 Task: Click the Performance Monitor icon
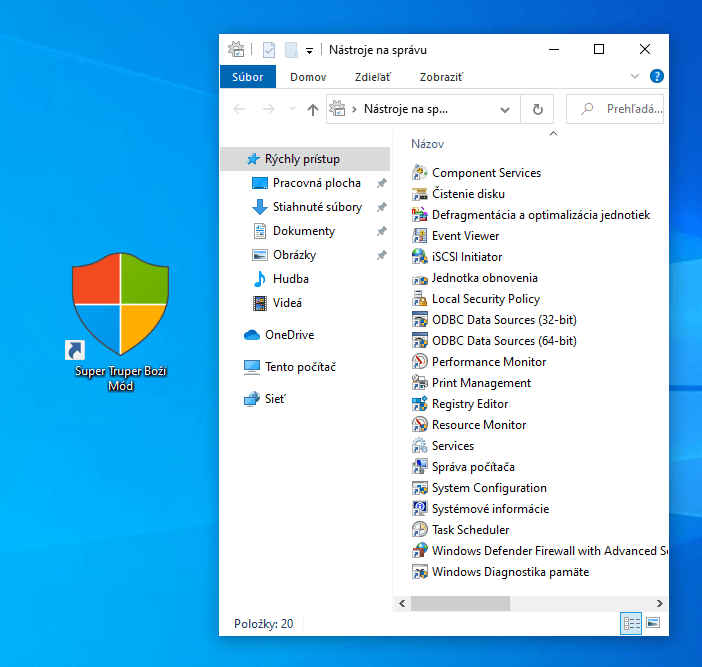point(420,362)
